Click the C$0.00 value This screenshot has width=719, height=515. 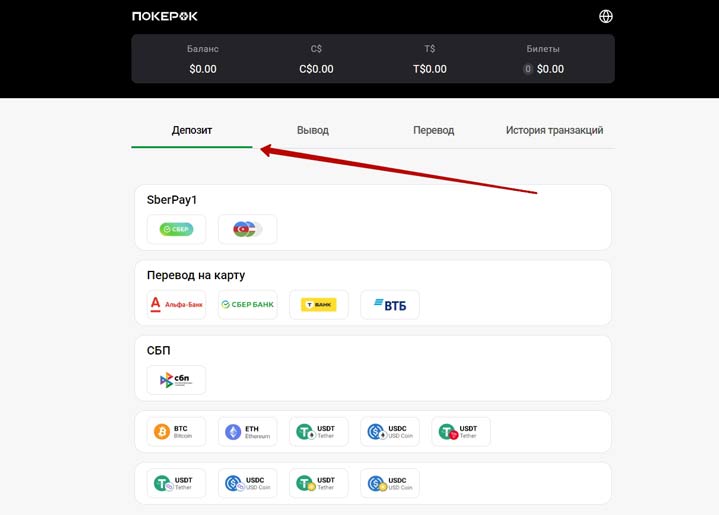(x=316, y=69)
